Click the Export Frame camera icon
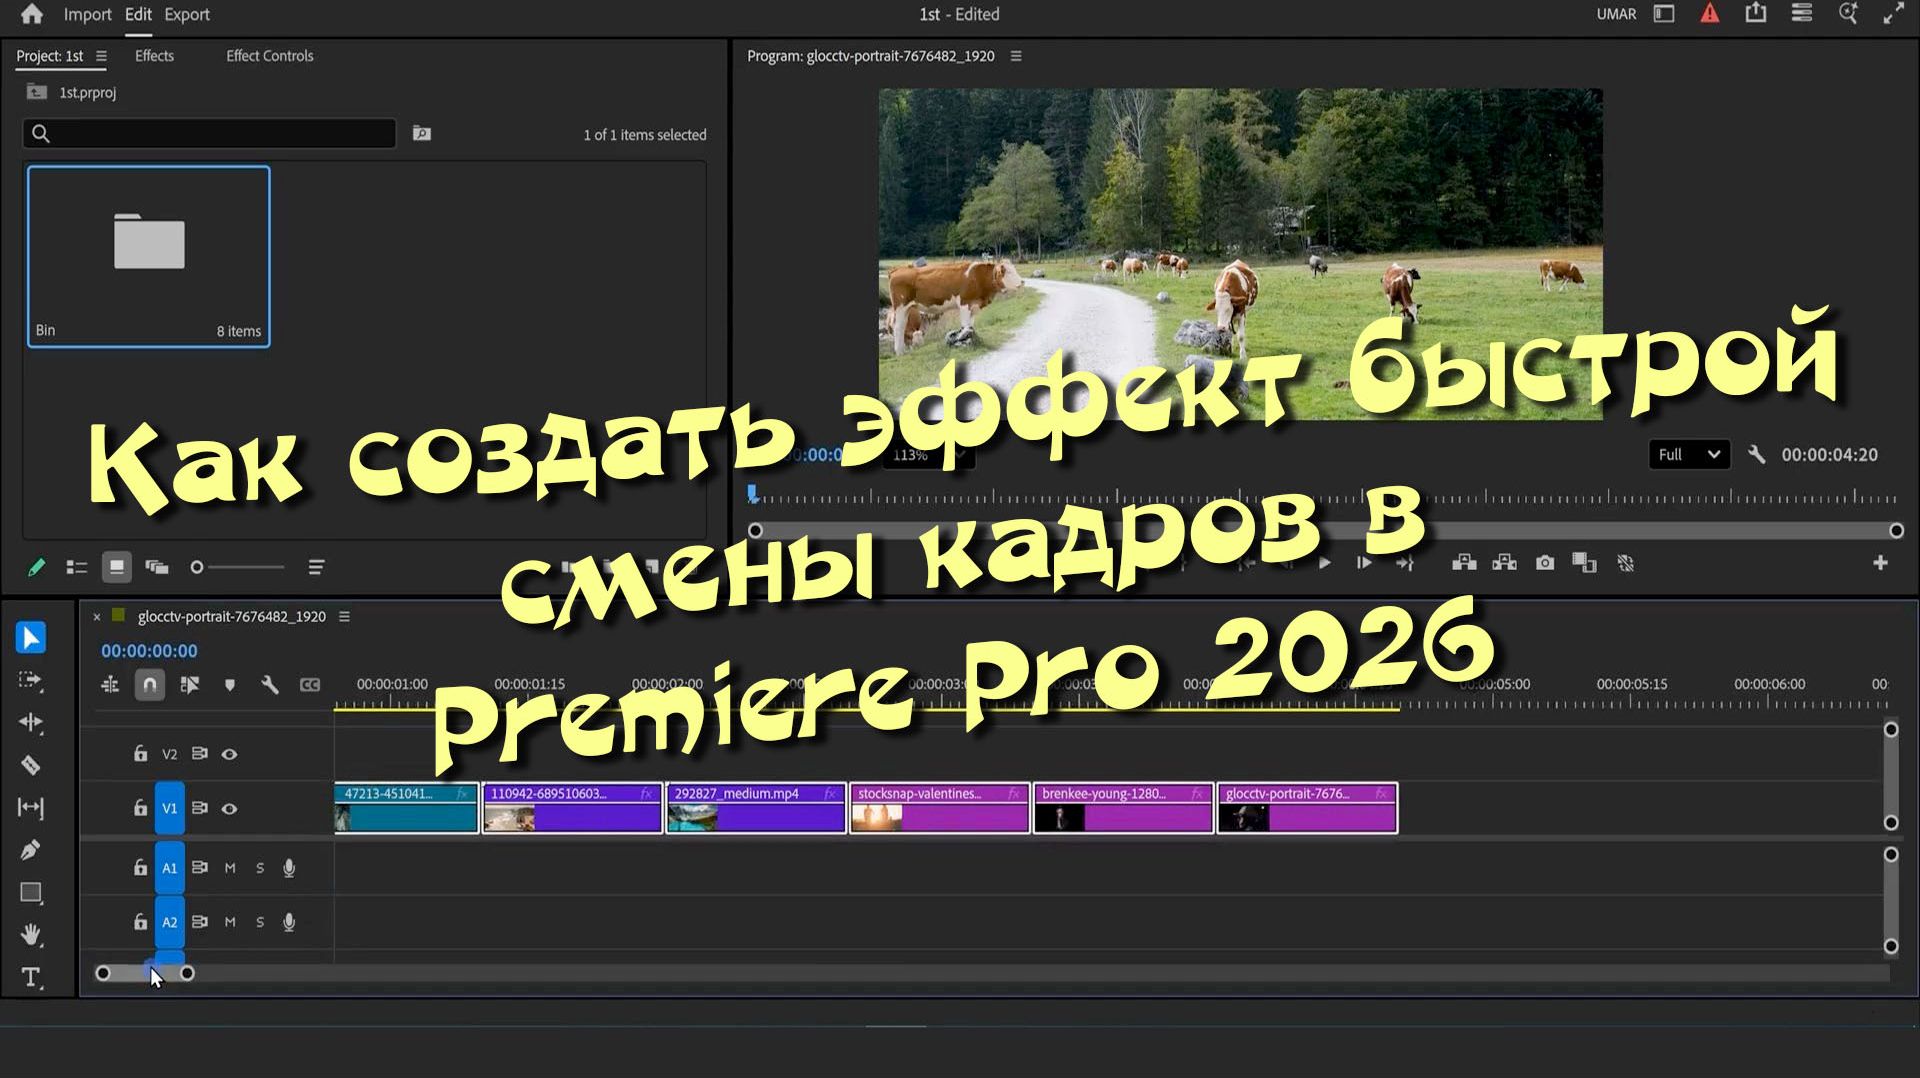1920x1078 pixels. point(1544,563)
